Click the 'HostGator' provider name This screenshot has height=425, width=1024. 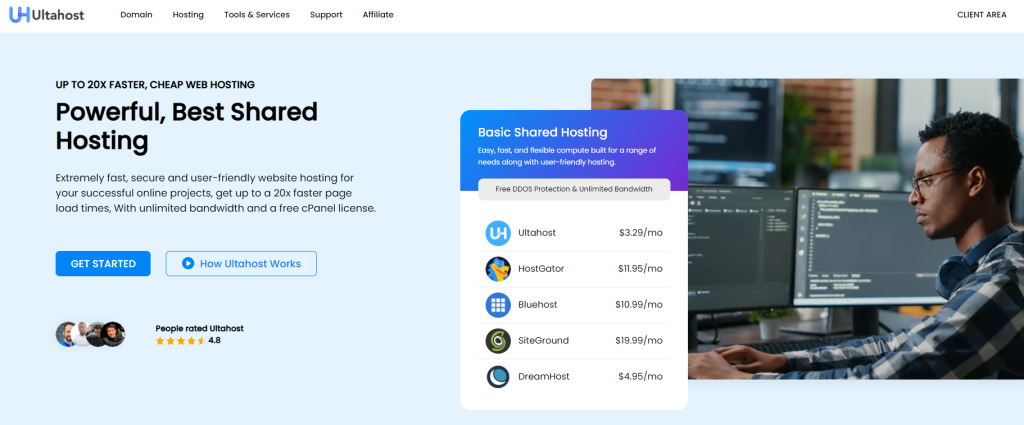(x=541, y=268)
